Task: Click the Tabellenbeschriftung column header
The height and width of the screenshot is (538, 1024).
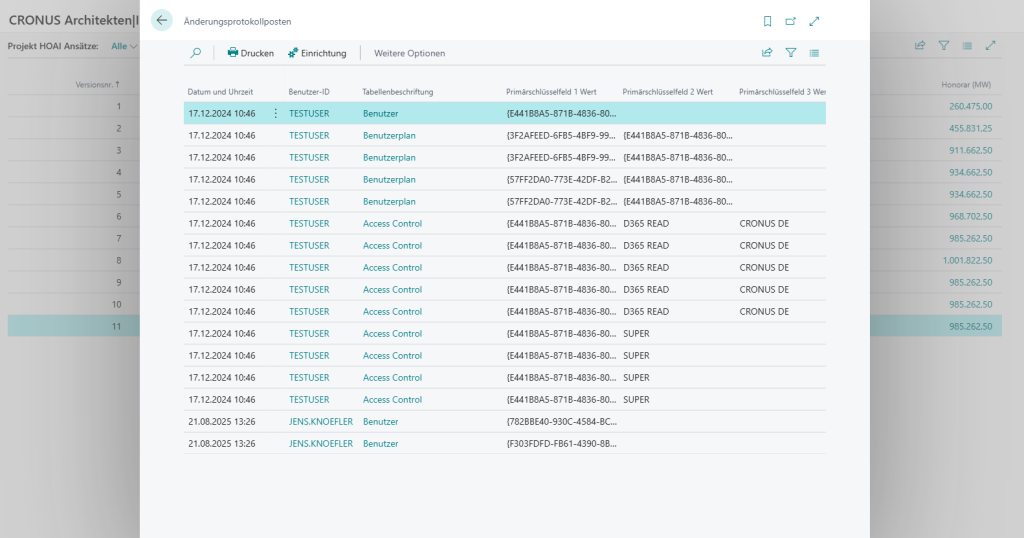Action: [398, 92]
